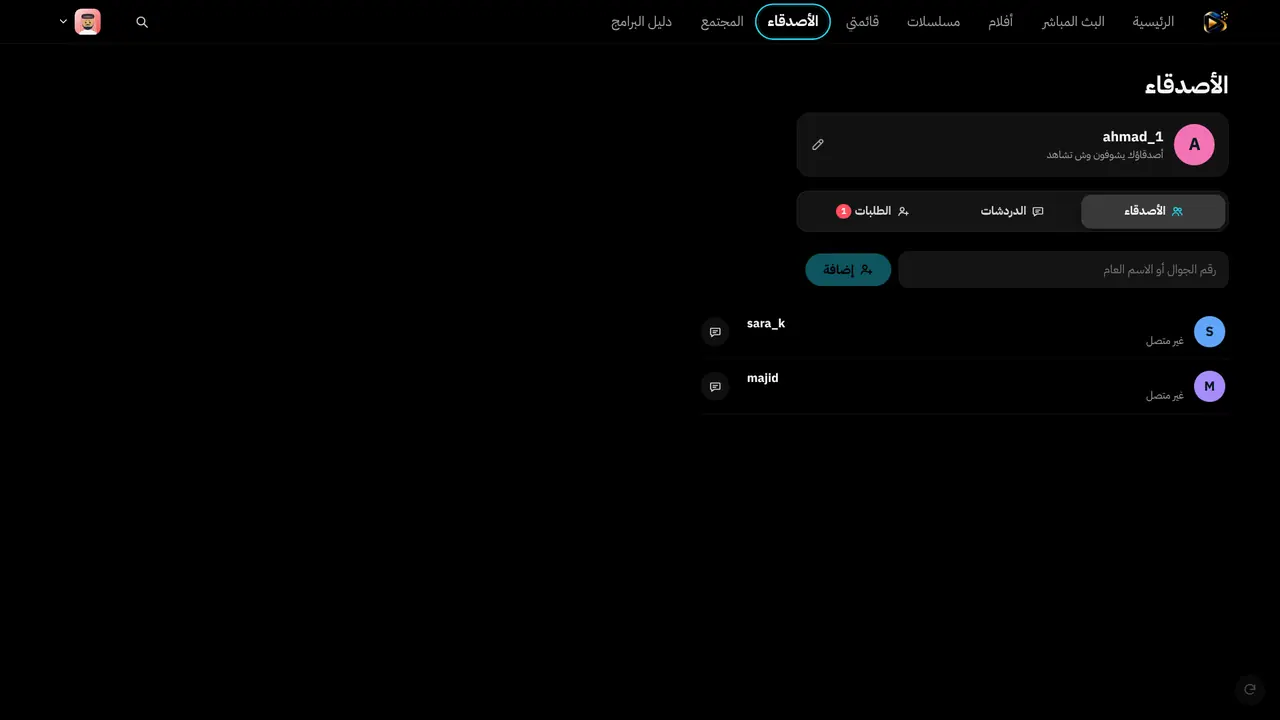Click the sara_k username text

pyautogui.click(x=766, y=324)
